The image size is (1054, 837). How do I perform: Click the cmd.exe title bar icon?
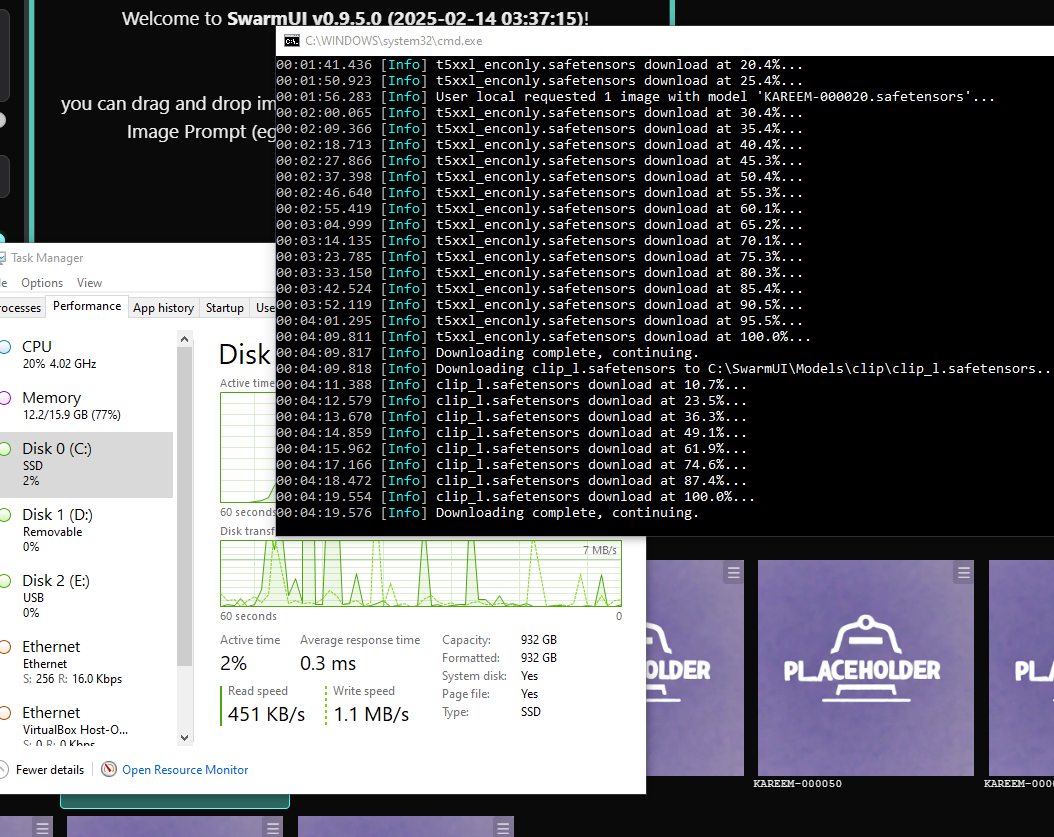coord(292,41)
